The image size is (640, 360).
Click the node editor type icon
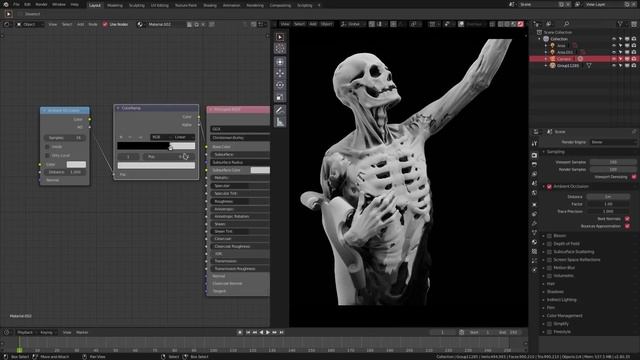click(7, 24)
